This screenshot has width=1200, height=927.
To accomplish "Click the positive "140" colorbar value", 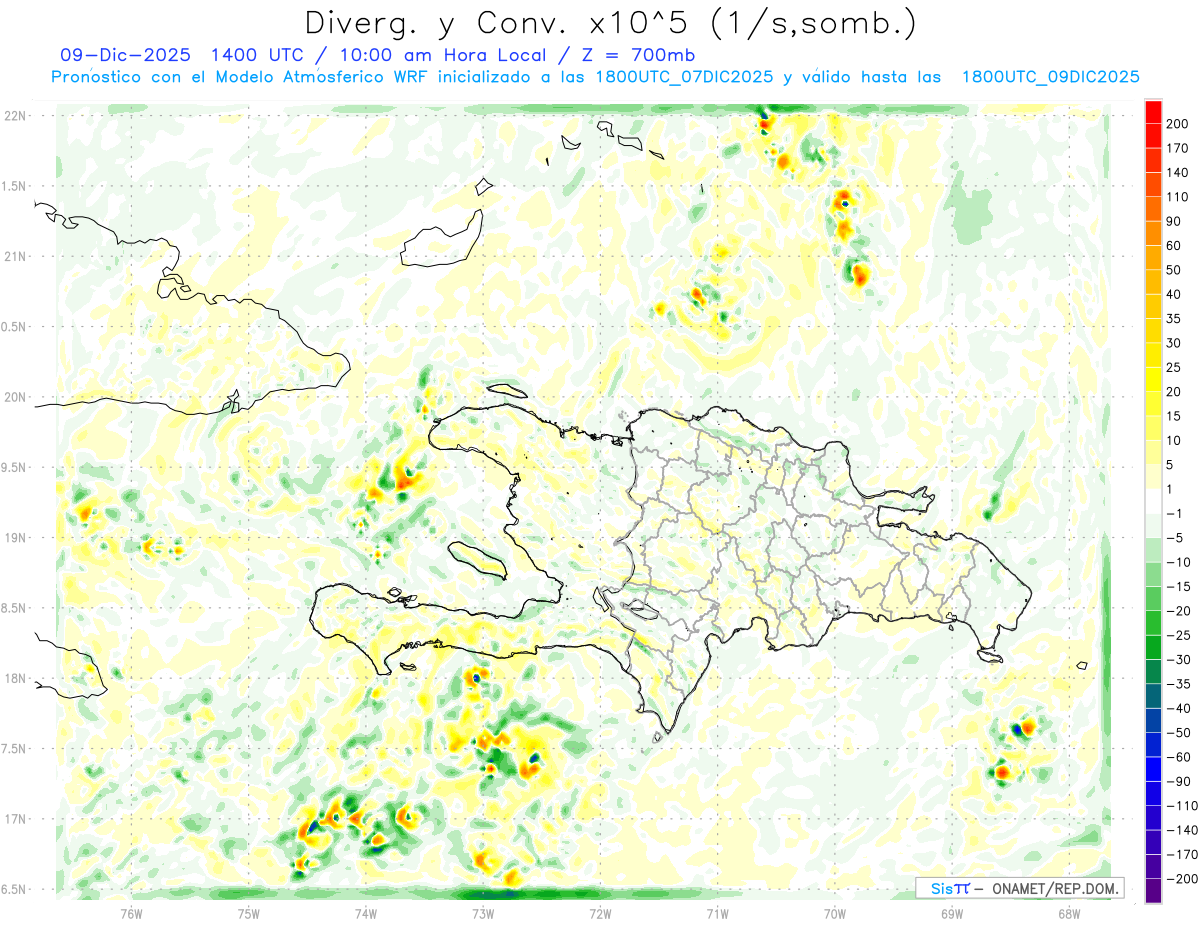I will click(x=1178, y=172).
